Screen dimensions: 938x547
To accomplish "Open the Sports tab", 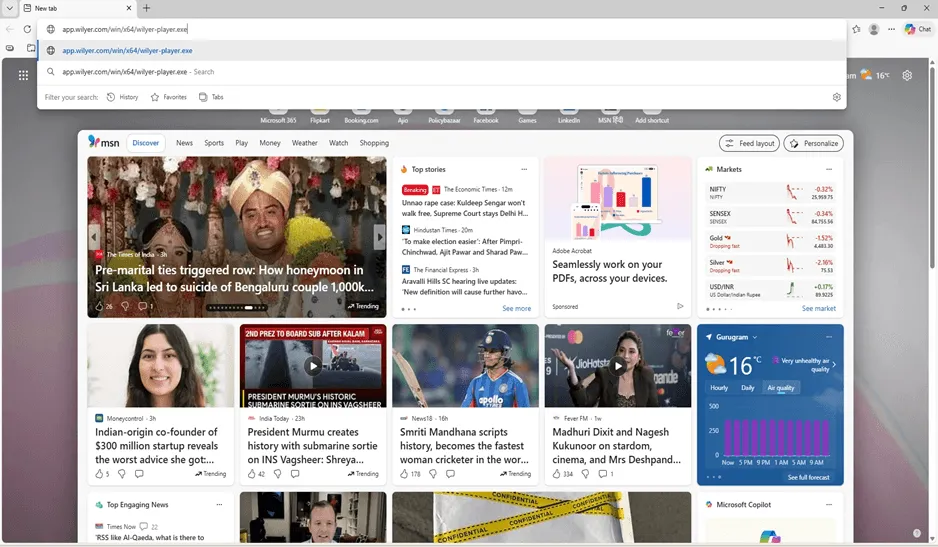I will coord(214,143).
